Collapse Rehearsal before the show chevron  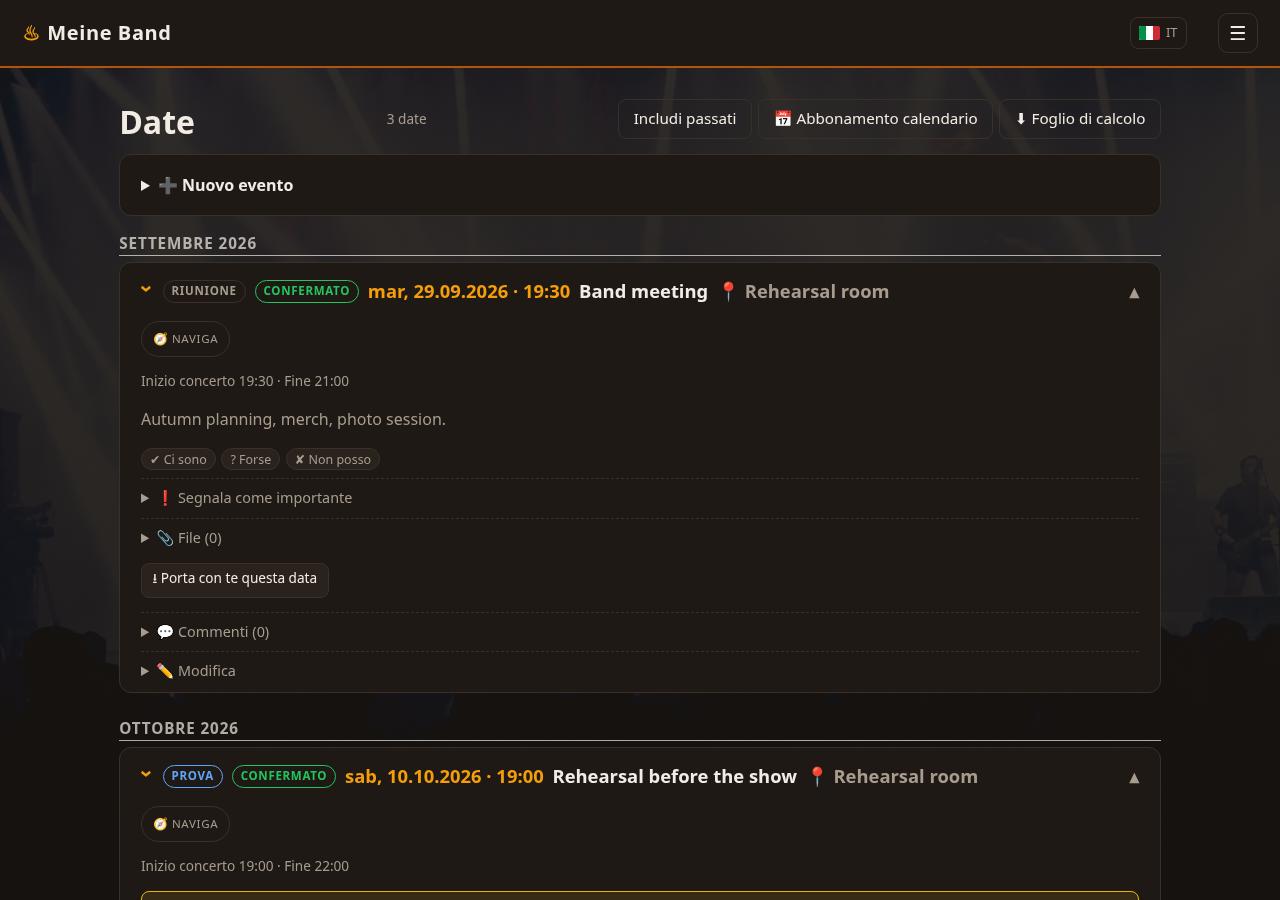[x=146, y=776]
